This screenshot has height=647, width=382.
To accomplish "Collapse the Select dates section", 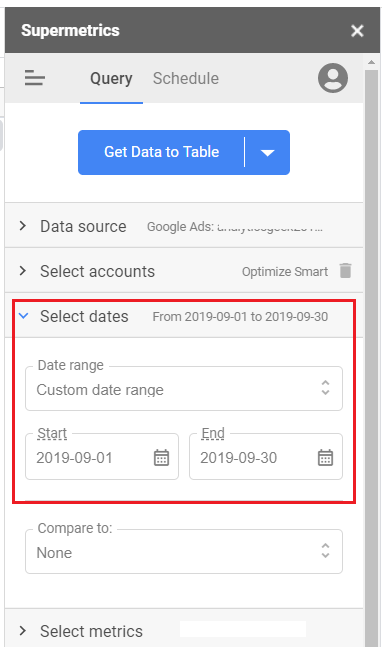I will click(x=184, y=316).
